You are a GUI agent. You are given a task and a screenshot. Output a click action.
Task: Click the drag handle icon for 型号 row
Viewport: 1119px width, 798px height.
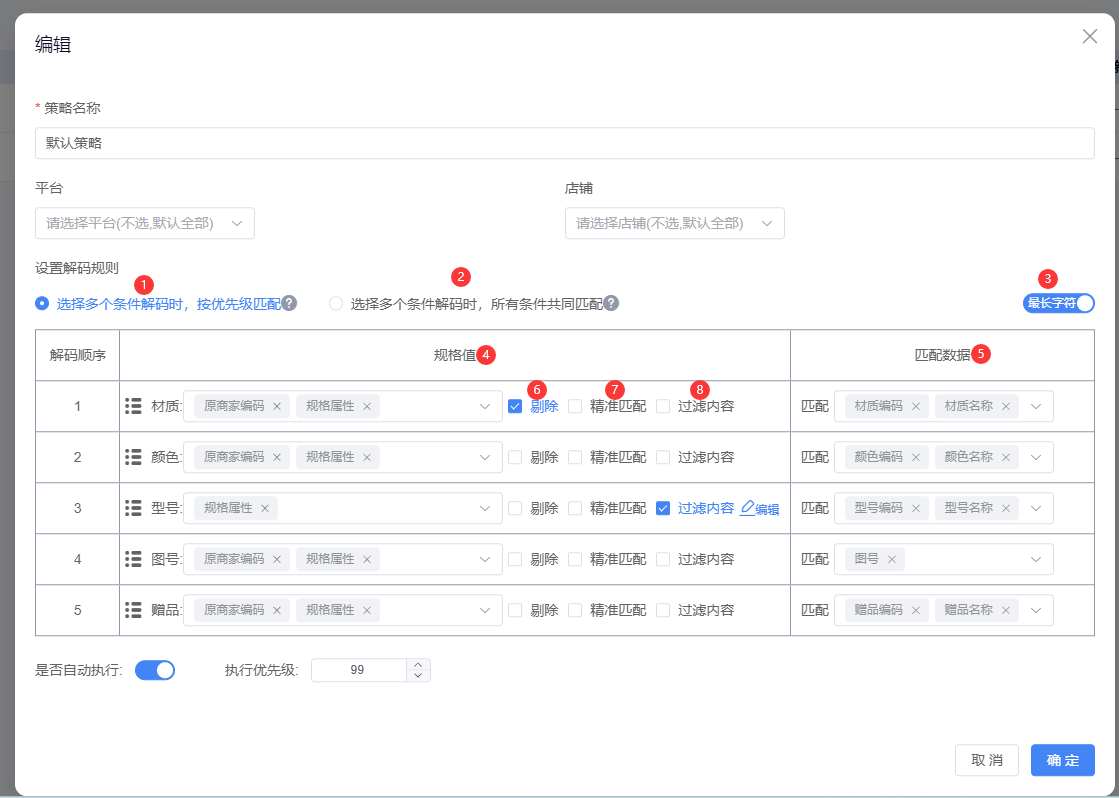(133, 508)
